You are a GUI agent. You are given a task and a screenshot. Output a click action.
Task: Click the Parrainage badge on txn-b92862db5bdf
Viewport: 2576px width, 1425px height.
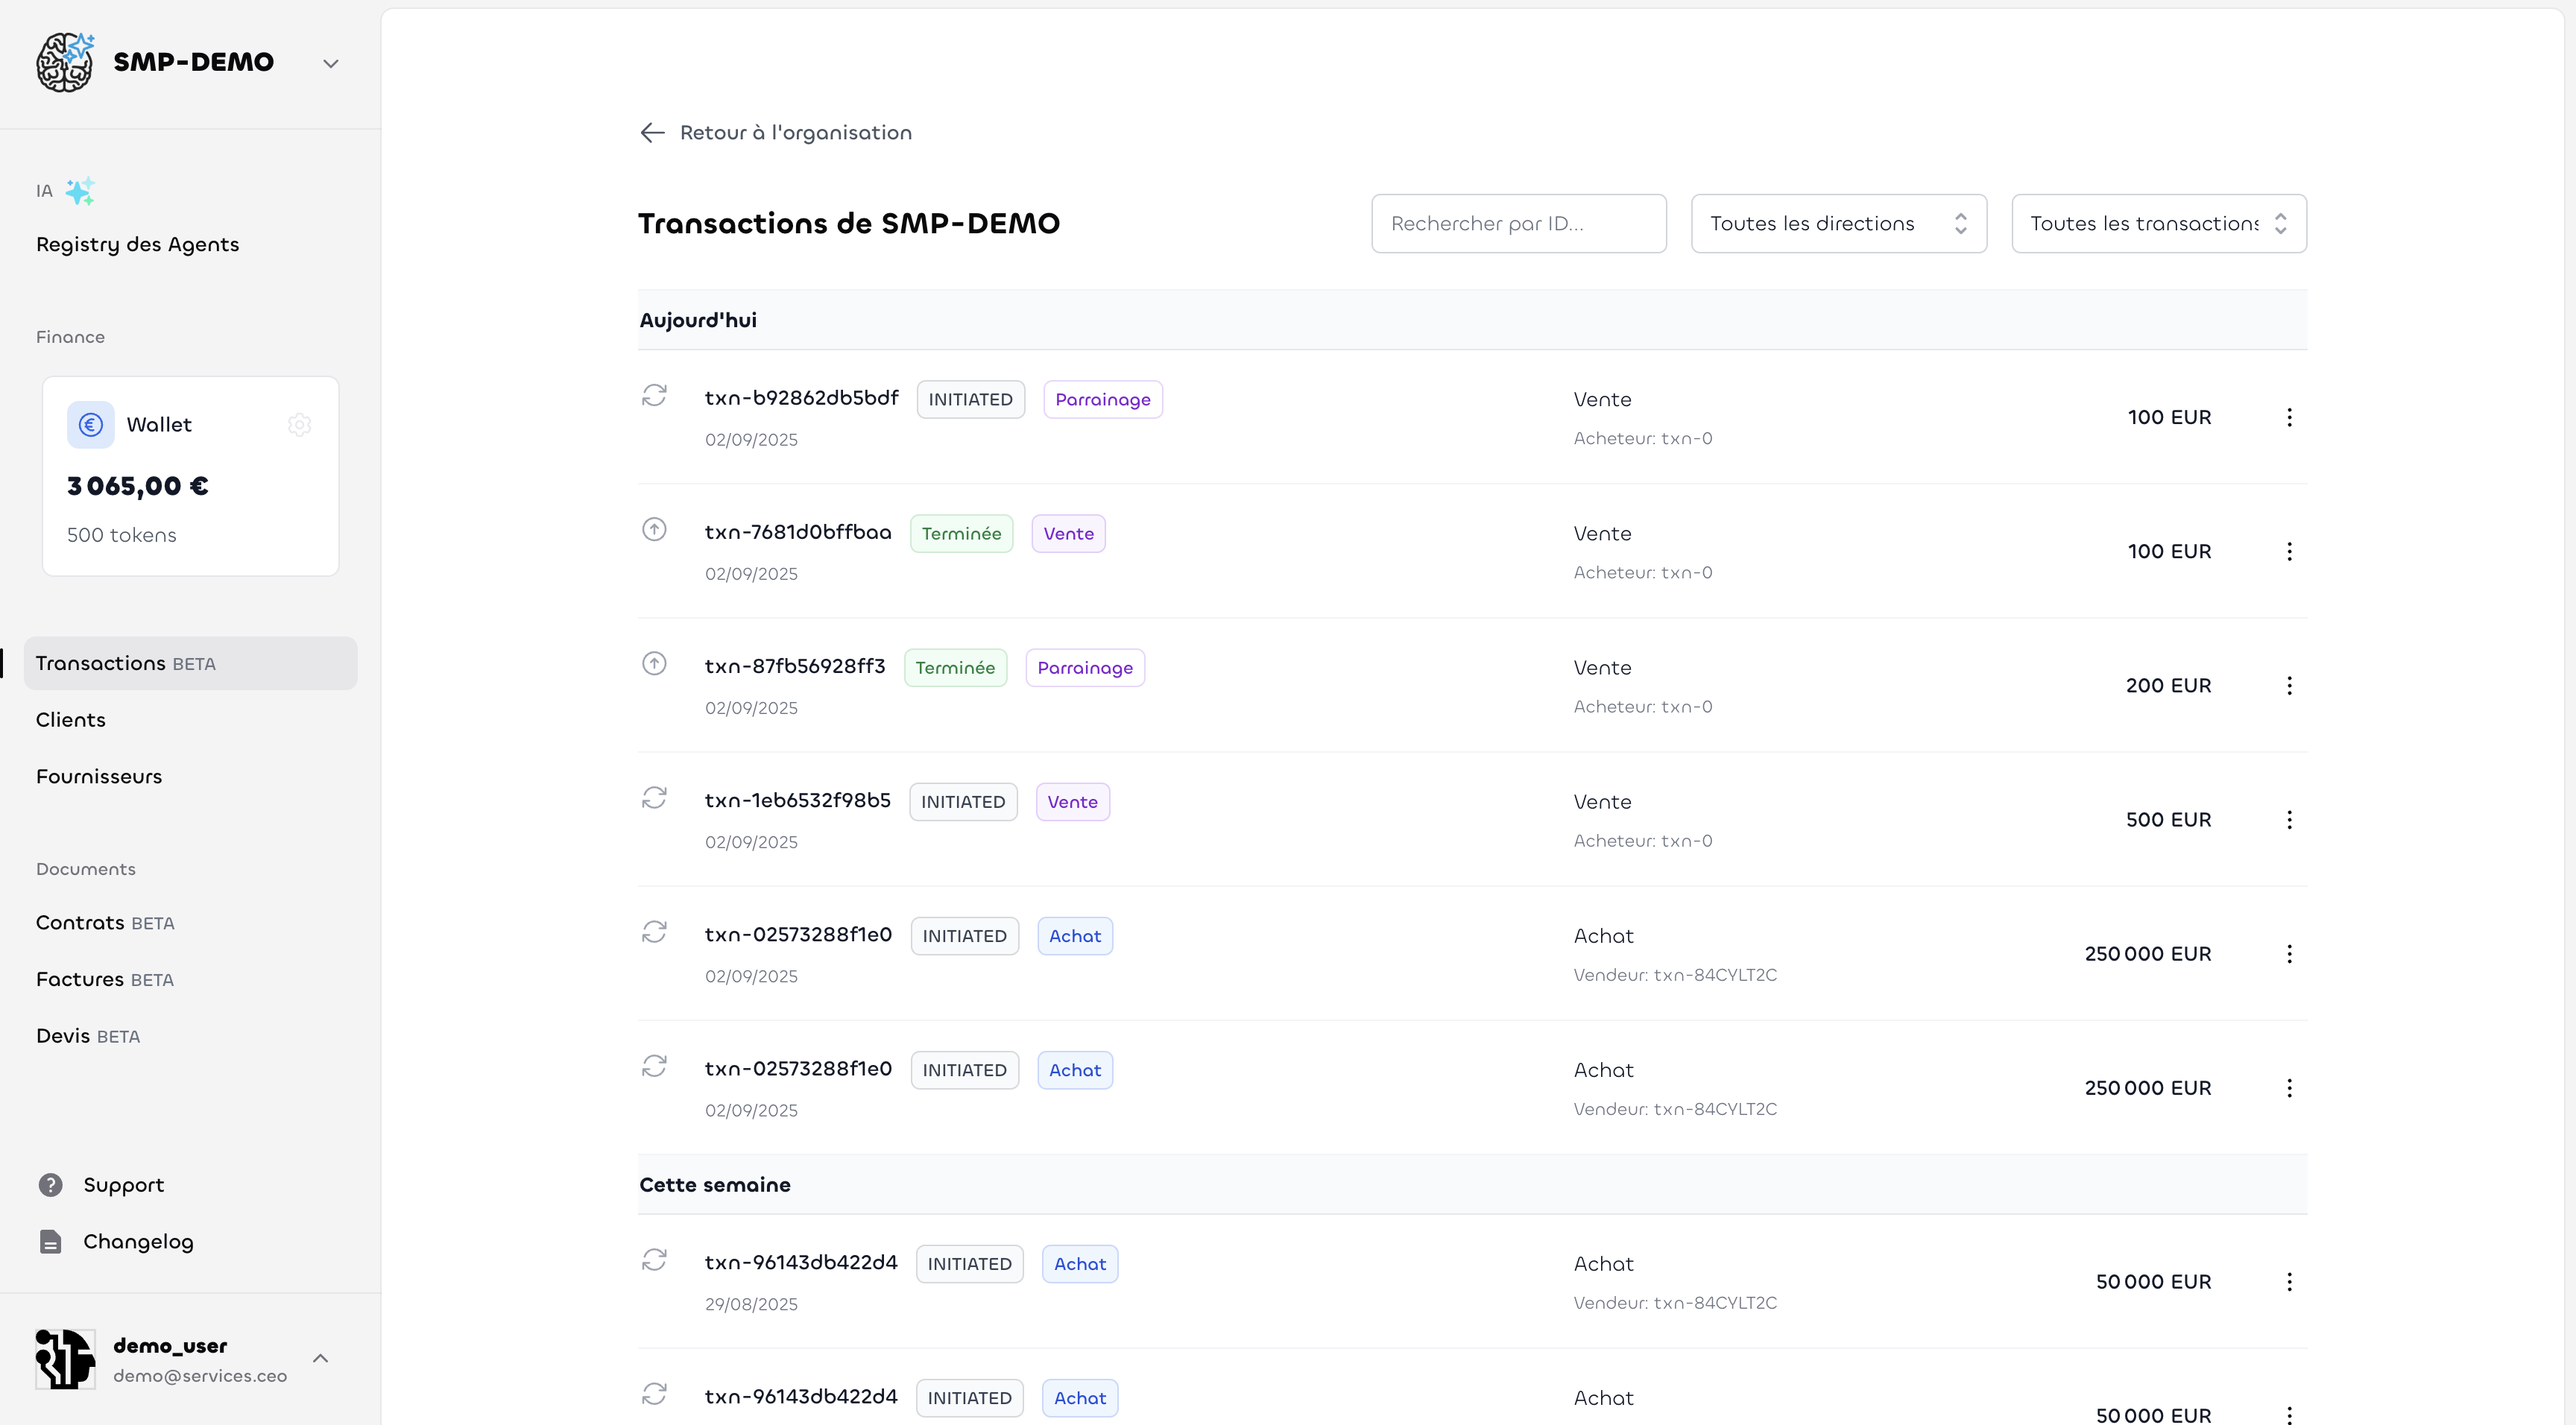(x=1103, y=398)
